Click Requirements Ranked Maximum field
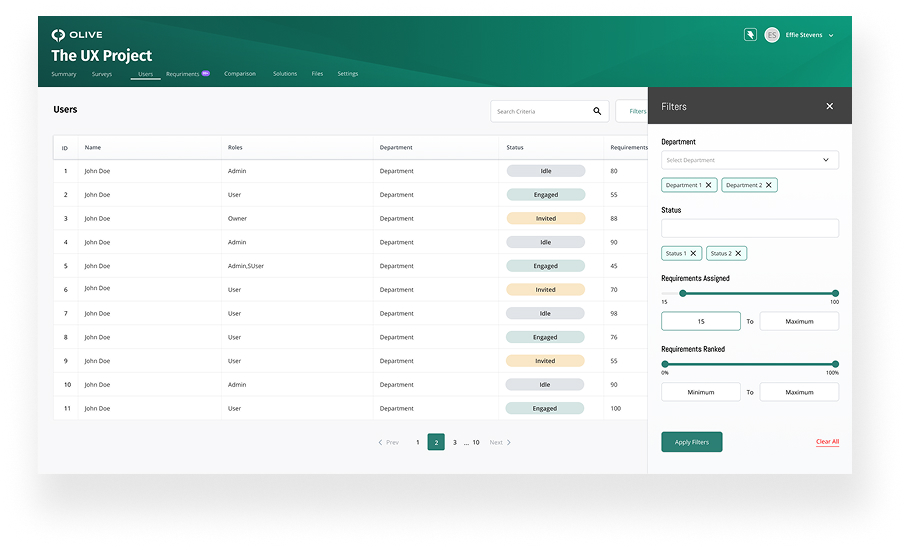The width and height of the screenshot is (906, 550). click(x=799, y=392)
